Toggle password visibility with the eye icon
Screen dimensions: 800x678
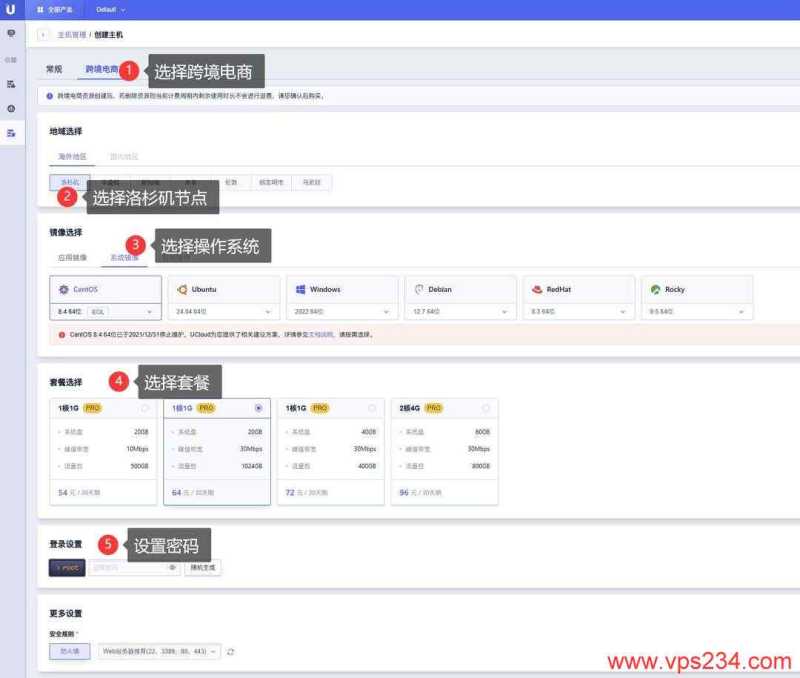click(x=172, y=567)
